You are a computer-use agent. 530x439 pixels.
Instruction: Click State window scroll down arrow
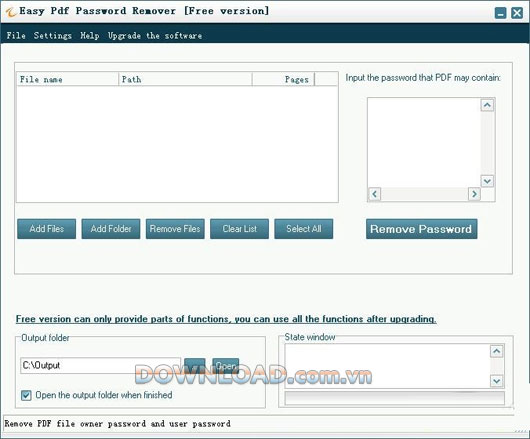(x=497, y=381)
